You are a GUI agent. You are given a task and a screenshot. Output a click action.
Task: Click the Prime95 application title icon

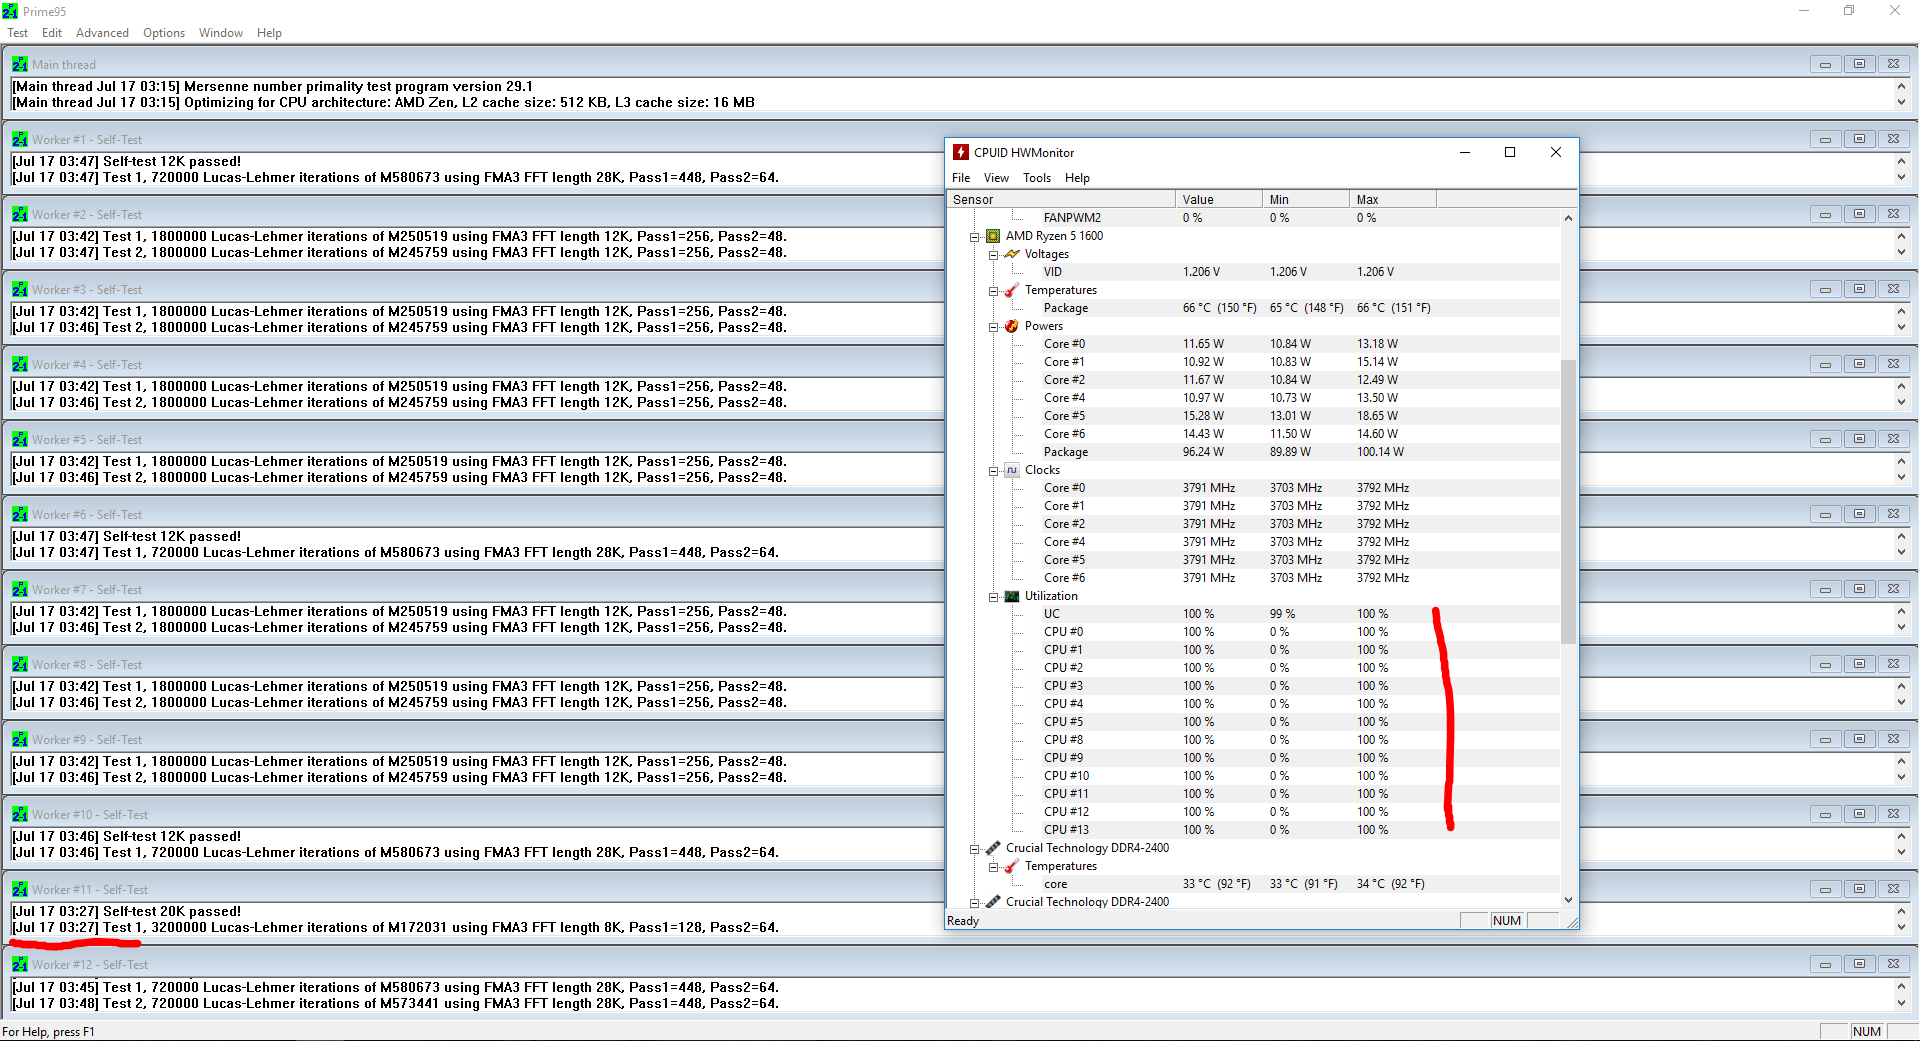(x=10, y=11)
